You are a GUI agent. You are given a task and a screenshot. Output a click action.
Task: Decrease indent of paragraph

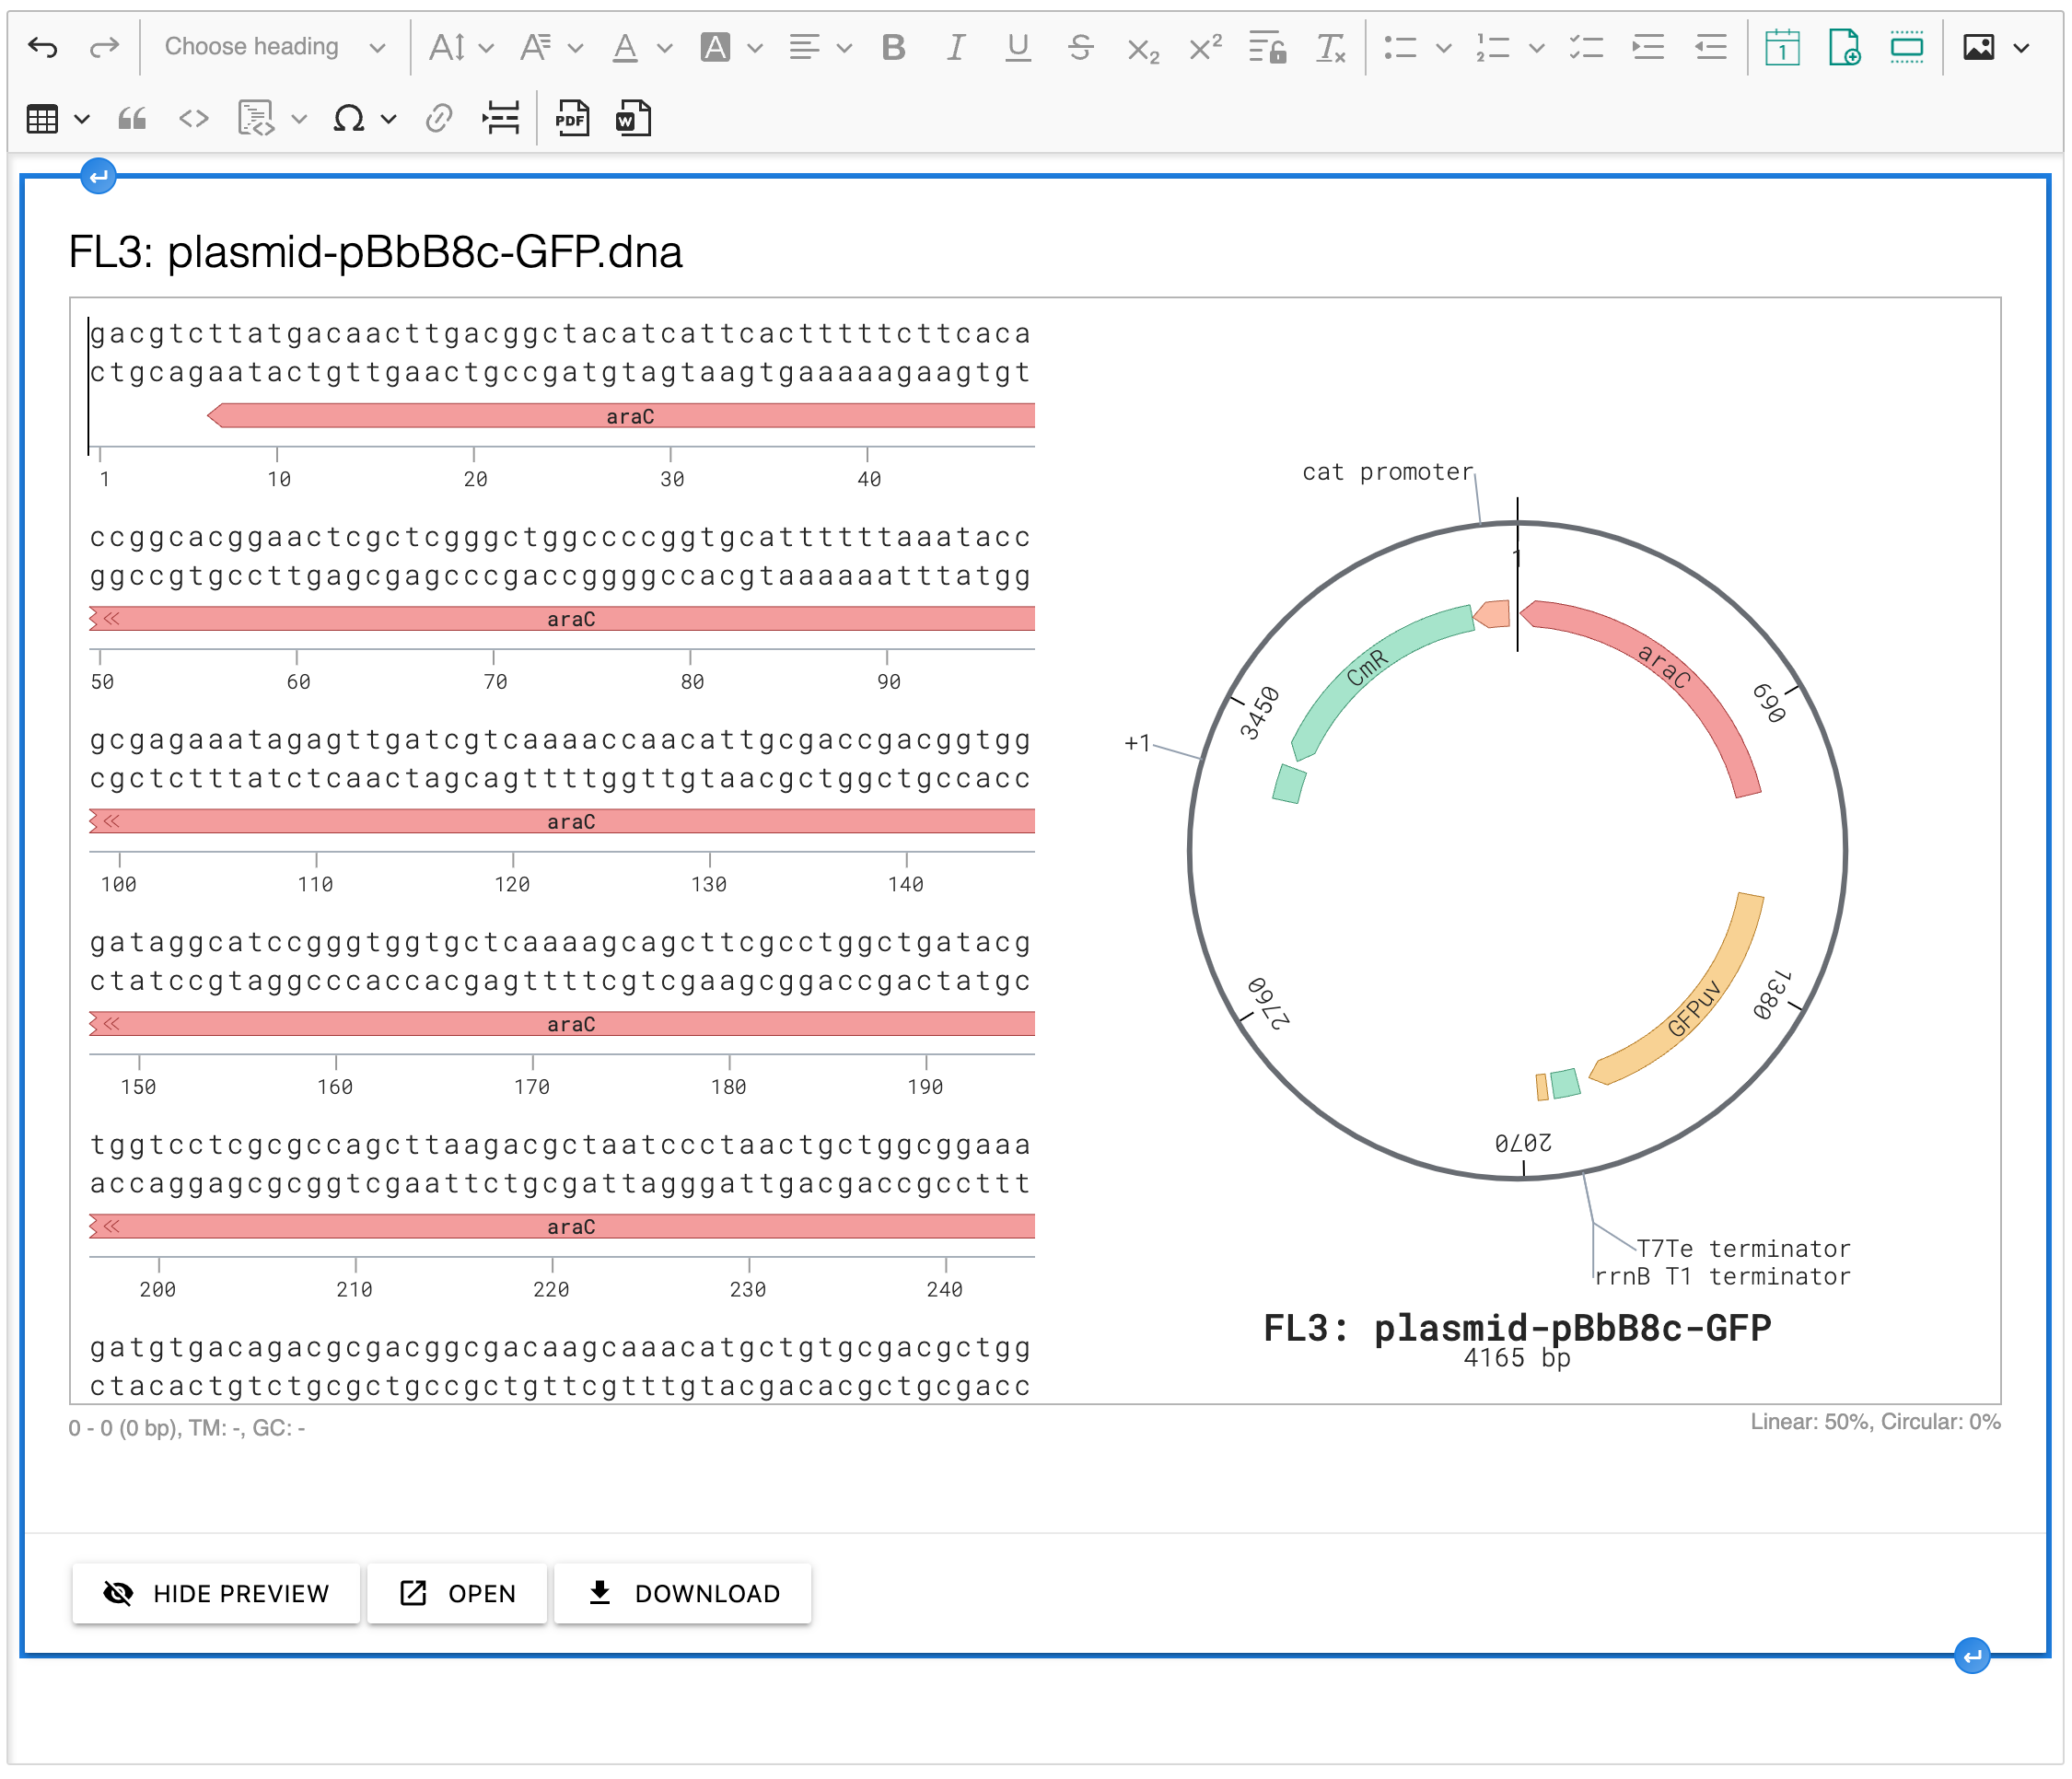pyautogui.click(x=1711, y=47)
